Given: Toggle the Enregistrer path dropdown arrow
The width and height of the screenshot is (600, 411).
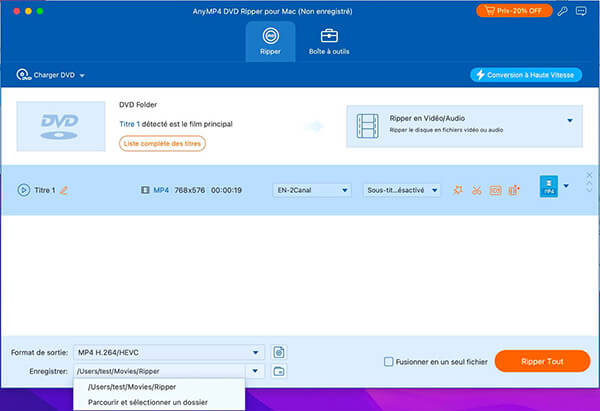Looking at the screenshot, I should [x=255, y=371].
